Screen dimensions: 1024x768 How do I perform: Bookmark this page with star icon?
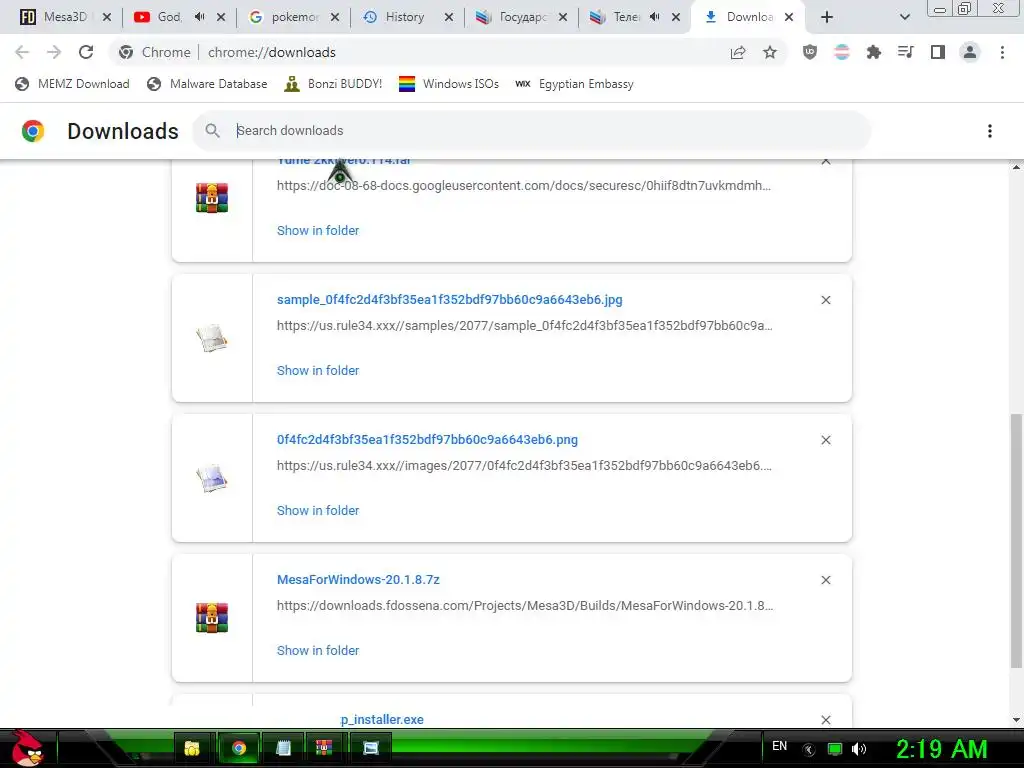pyautogui.click(x=770, y=53)
